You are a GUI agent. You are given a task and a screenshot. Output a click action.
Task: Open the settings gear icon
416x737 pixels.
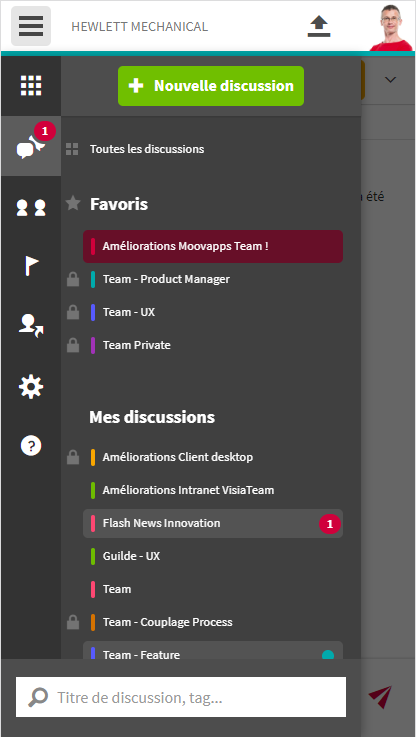[31, 387]
